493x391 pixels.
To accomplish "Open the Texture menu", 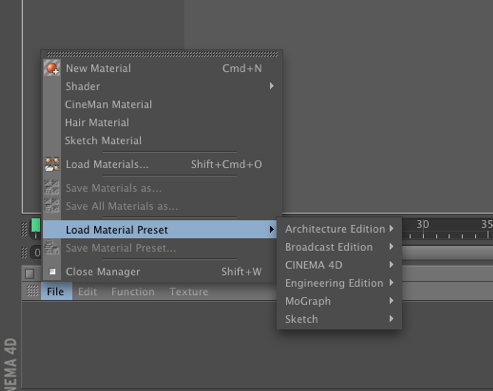I will click(x=189, y=292).
